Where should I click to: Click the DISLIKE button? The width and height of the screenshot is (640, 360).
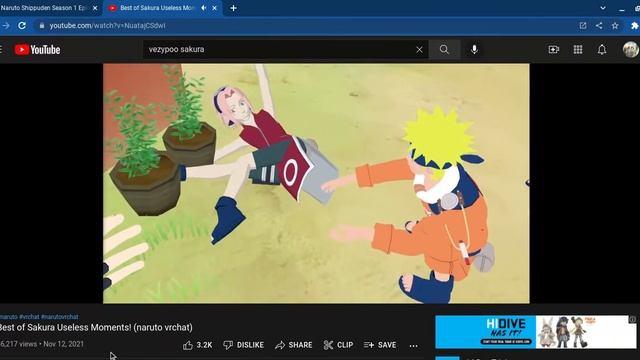[244, 345]
